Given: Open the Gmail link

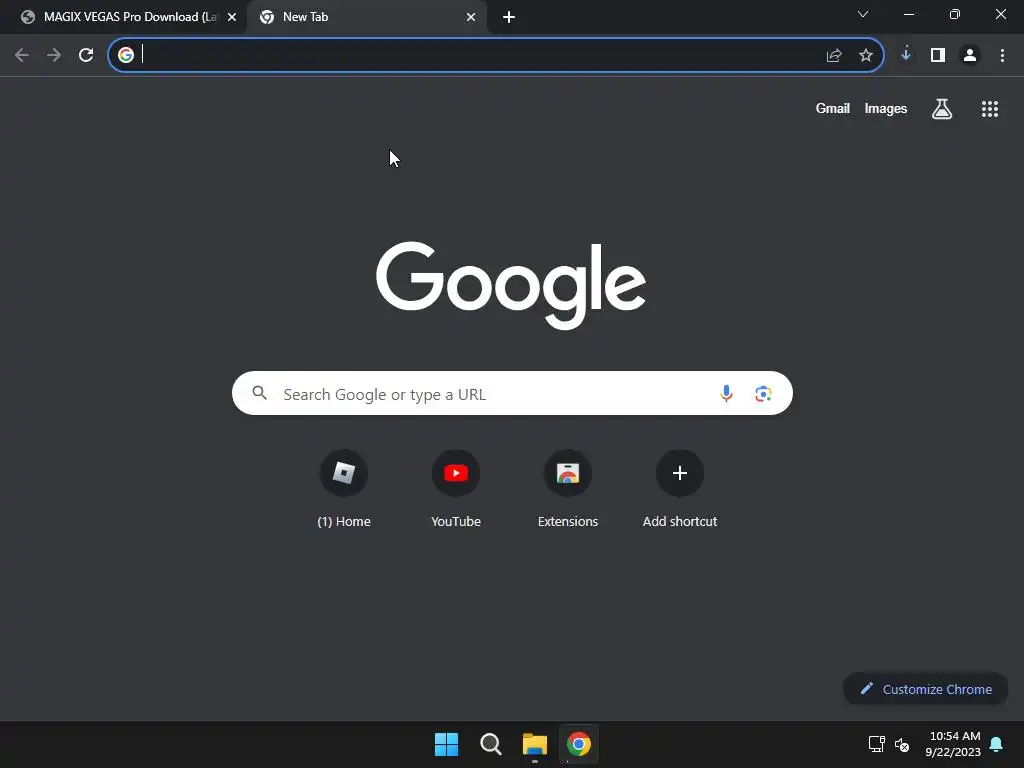Looking at the screenshot, I should coord(833,109).
